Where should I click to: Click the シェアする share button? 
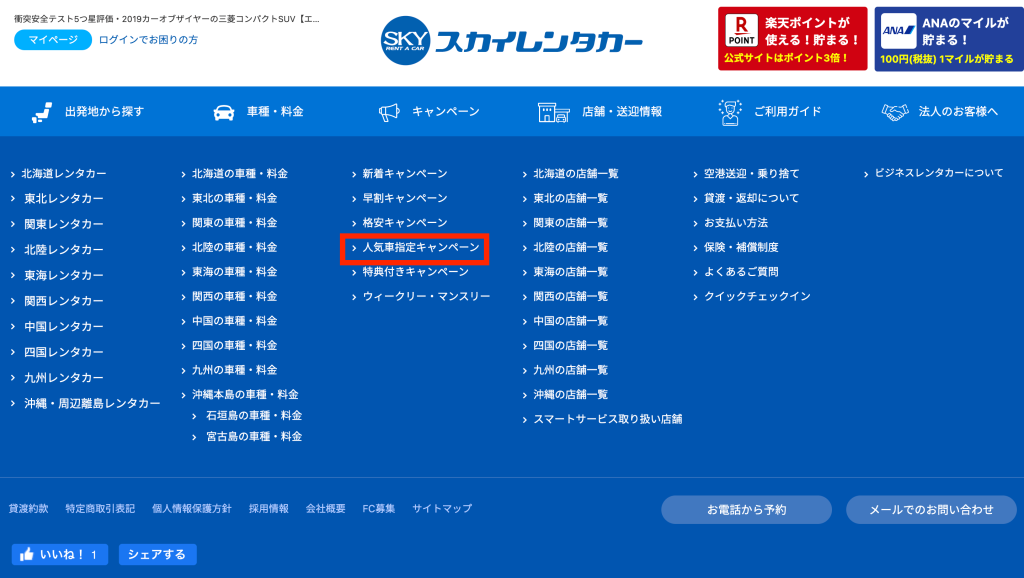tap(157, 554)
